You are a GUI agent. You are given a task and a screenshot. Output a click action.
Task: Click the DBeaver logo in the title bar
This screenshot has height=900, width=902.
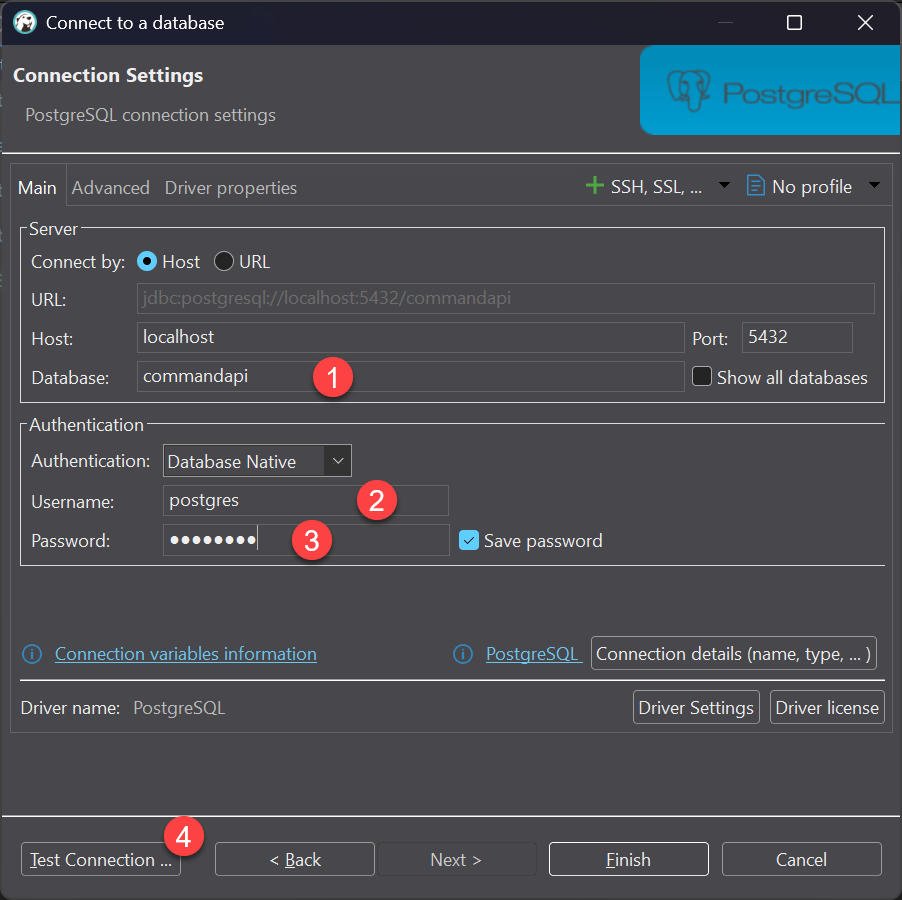click(x=24, y=22)
